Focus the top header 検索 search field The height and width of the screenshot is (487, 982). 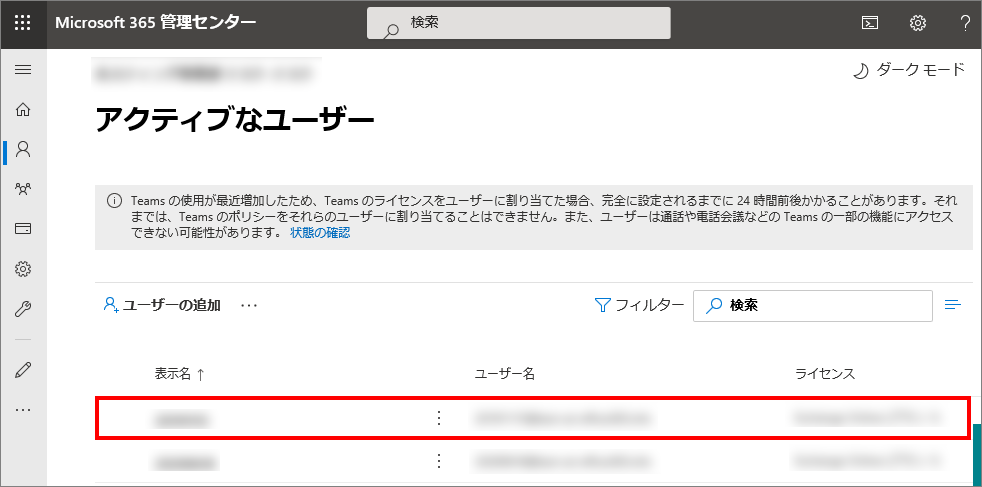point(519,23)
